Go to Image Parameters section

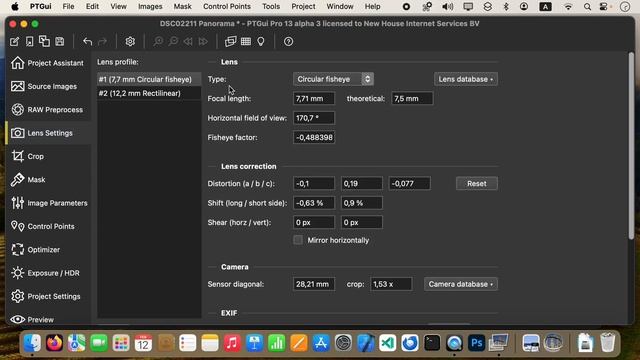(x=48, y=203)
